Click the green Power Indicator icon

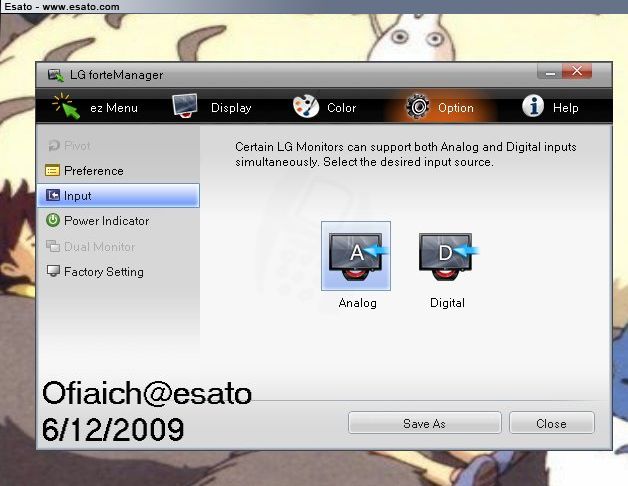tap(53, 220)
